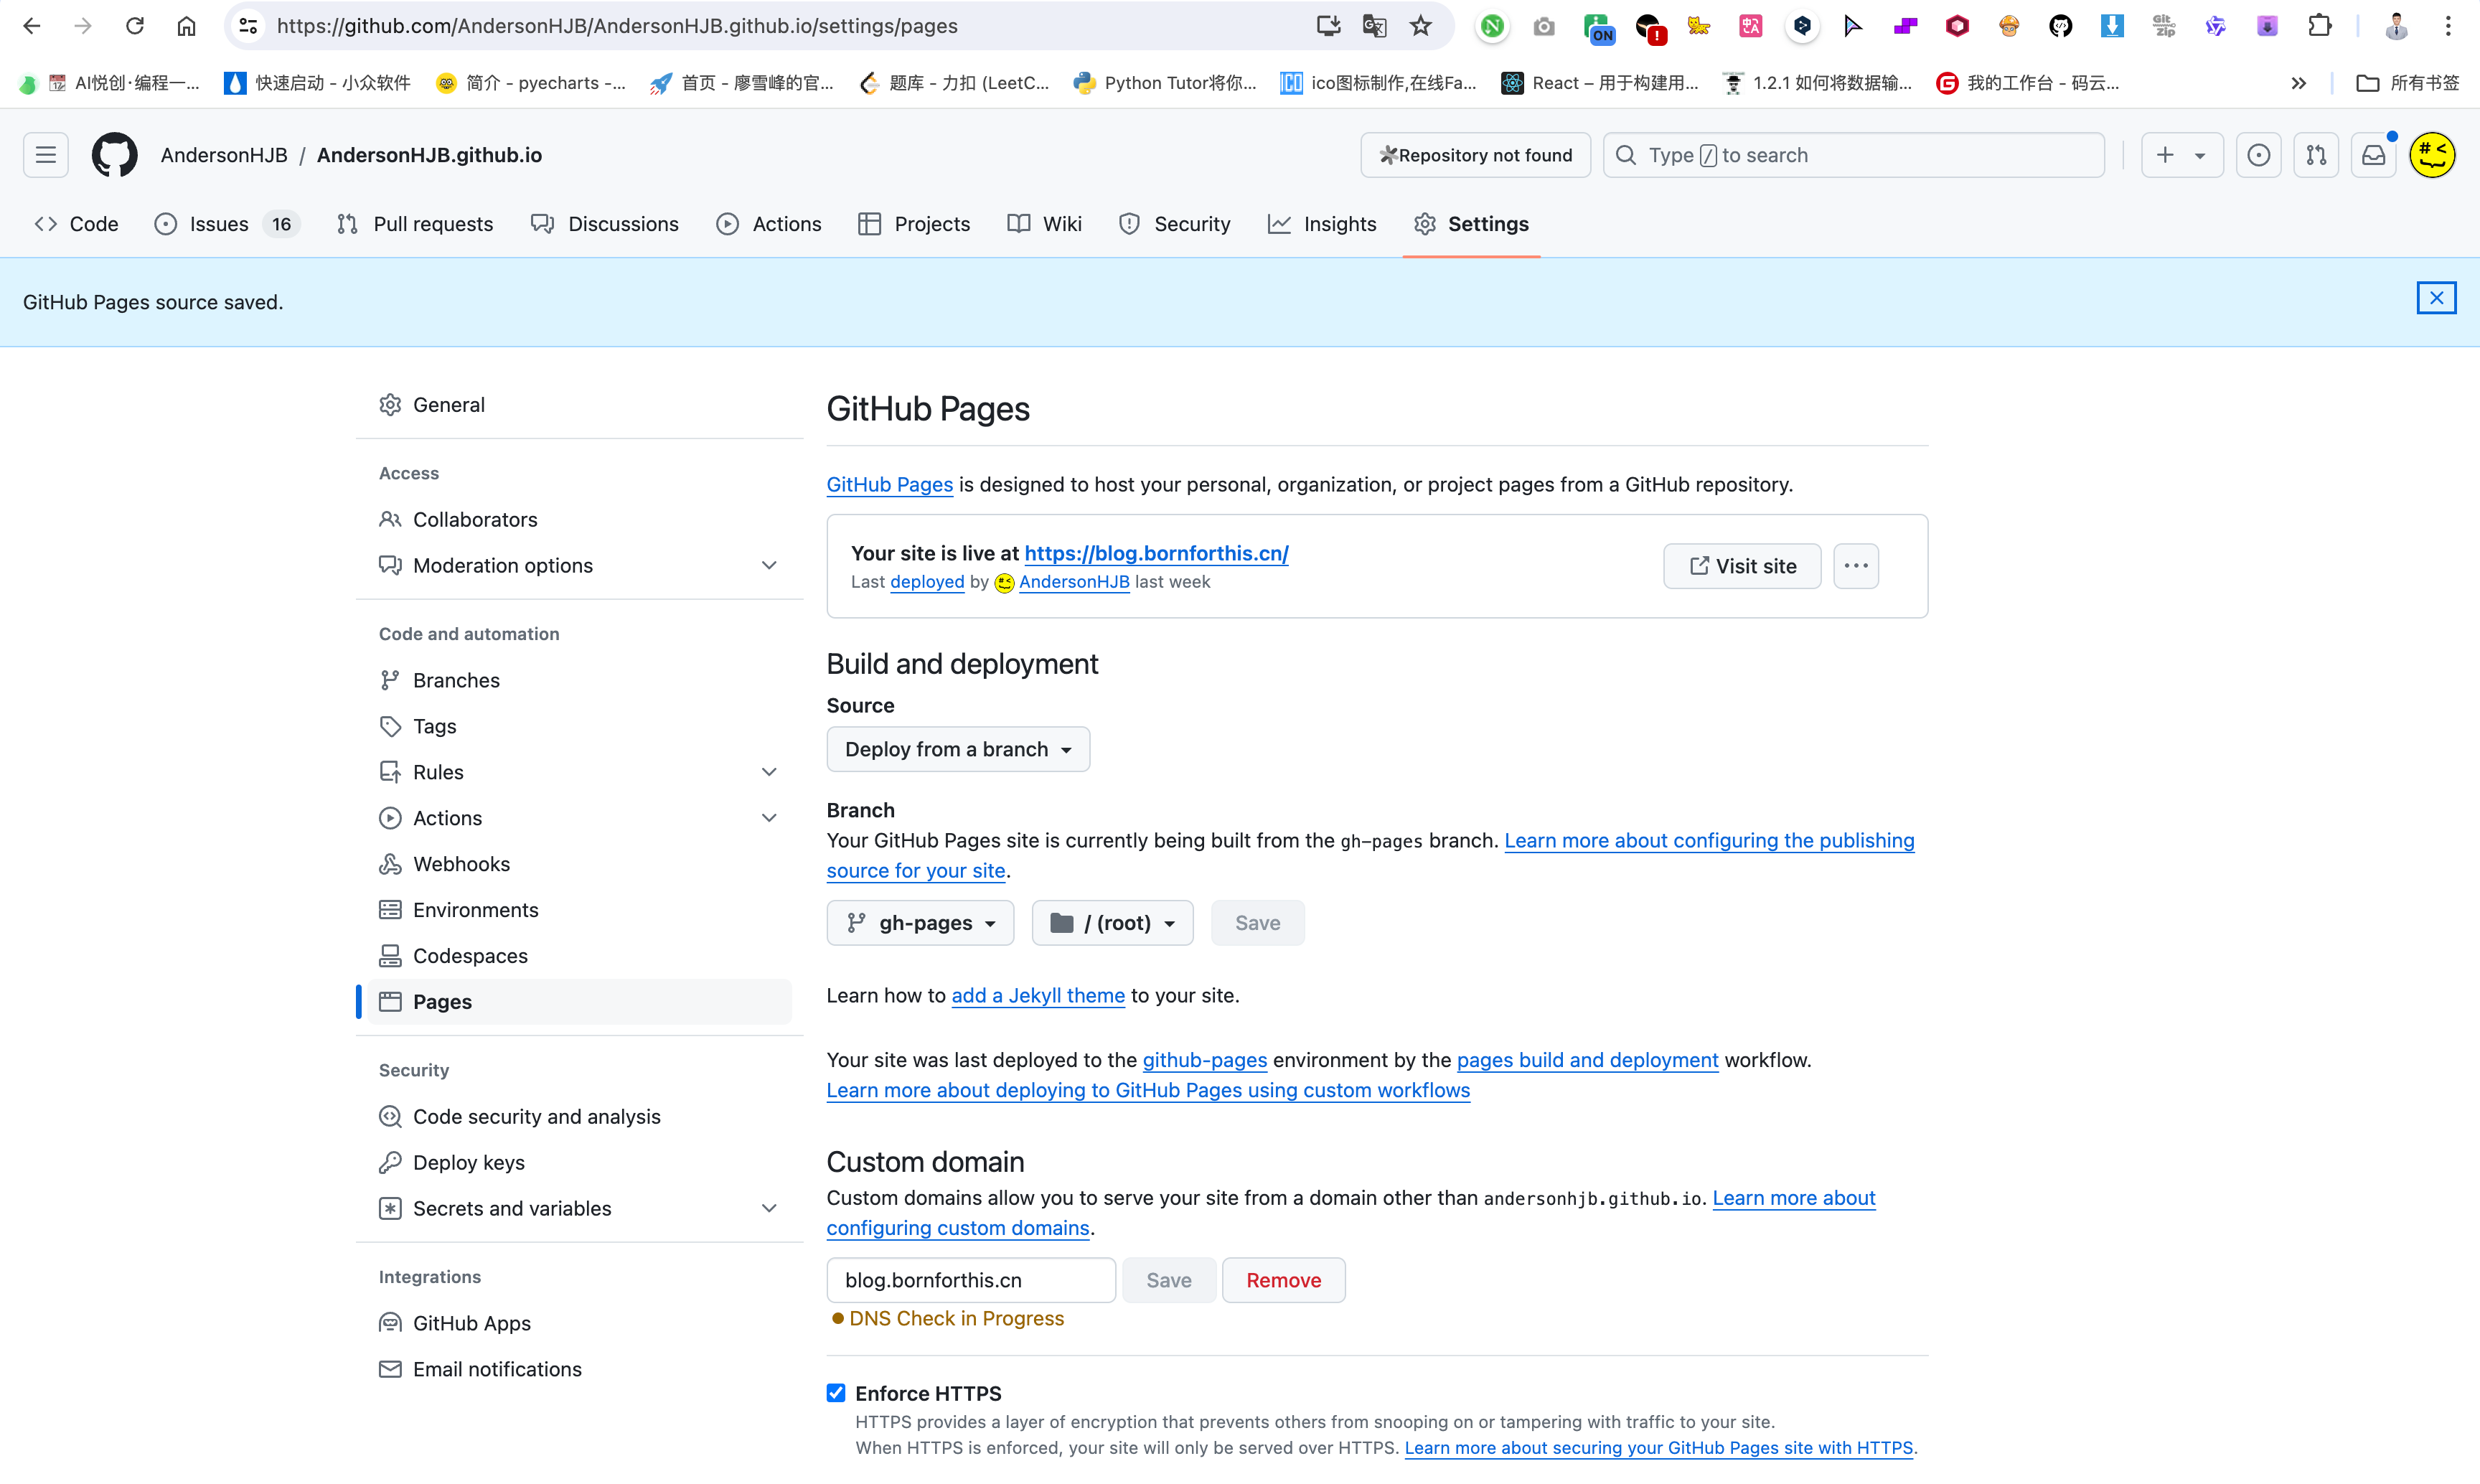Expand Secrets and variables in sidebar
The width and height of the screenshot is (2480, 1484).
coord(769,1208)
